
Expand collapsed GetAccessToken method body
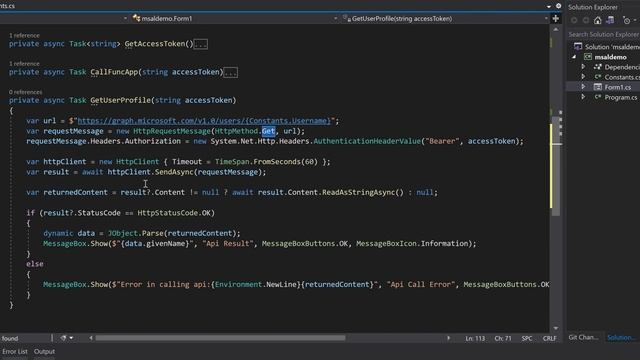click(x=200, y=44)
